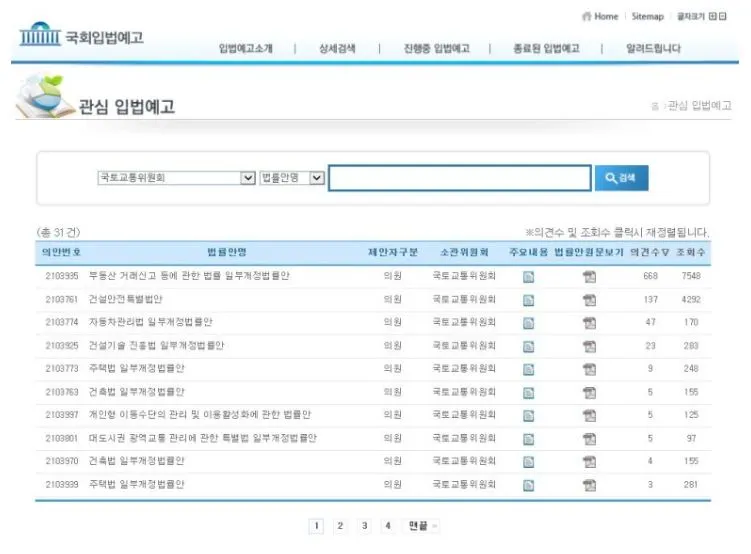751x554 pixels.
Task: Click view count 4292
Action: coord(691,299)
